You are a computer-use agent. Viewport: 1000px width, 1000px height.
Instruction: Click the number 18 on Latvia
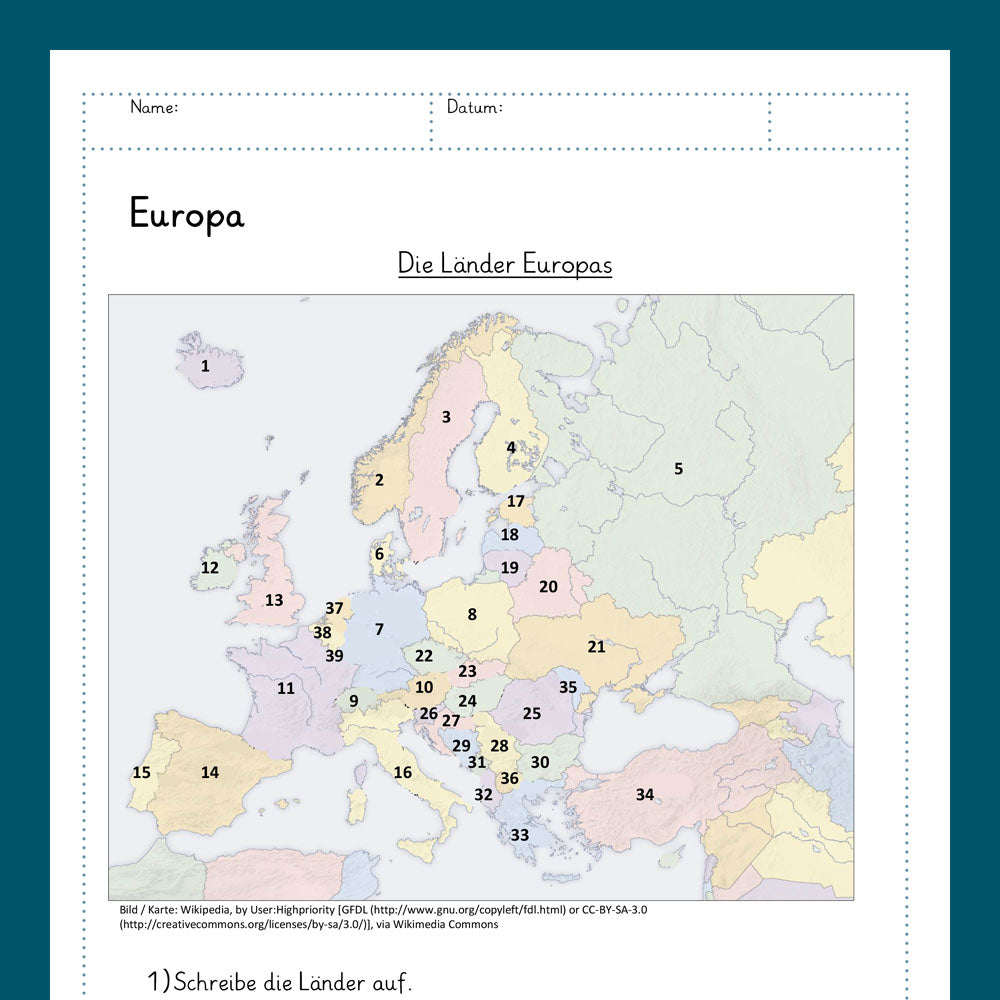(x=510, y=534)
